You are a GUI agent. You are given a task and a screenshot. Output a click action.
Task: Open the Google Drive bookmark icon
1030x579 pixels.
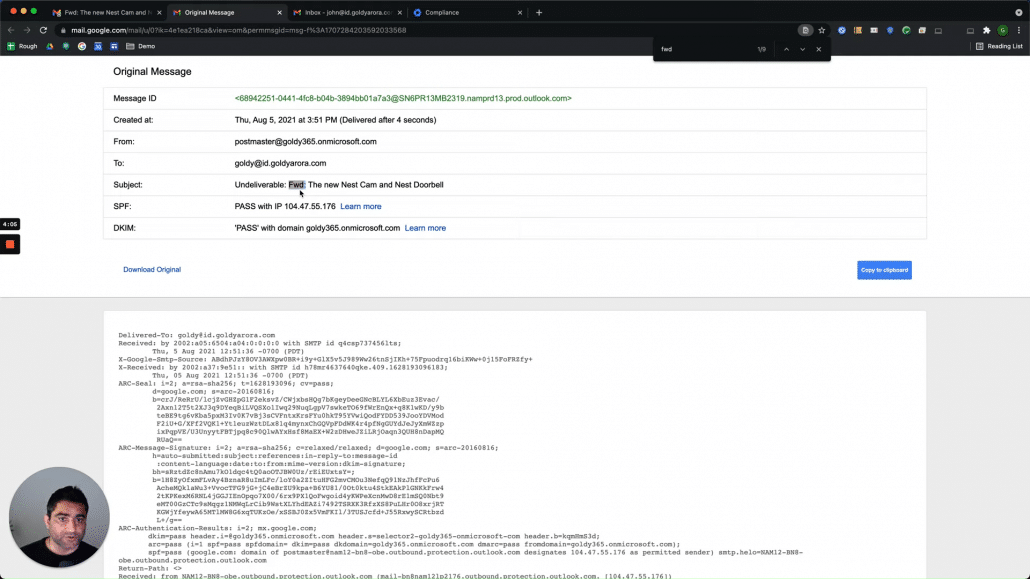pos(50,47)
